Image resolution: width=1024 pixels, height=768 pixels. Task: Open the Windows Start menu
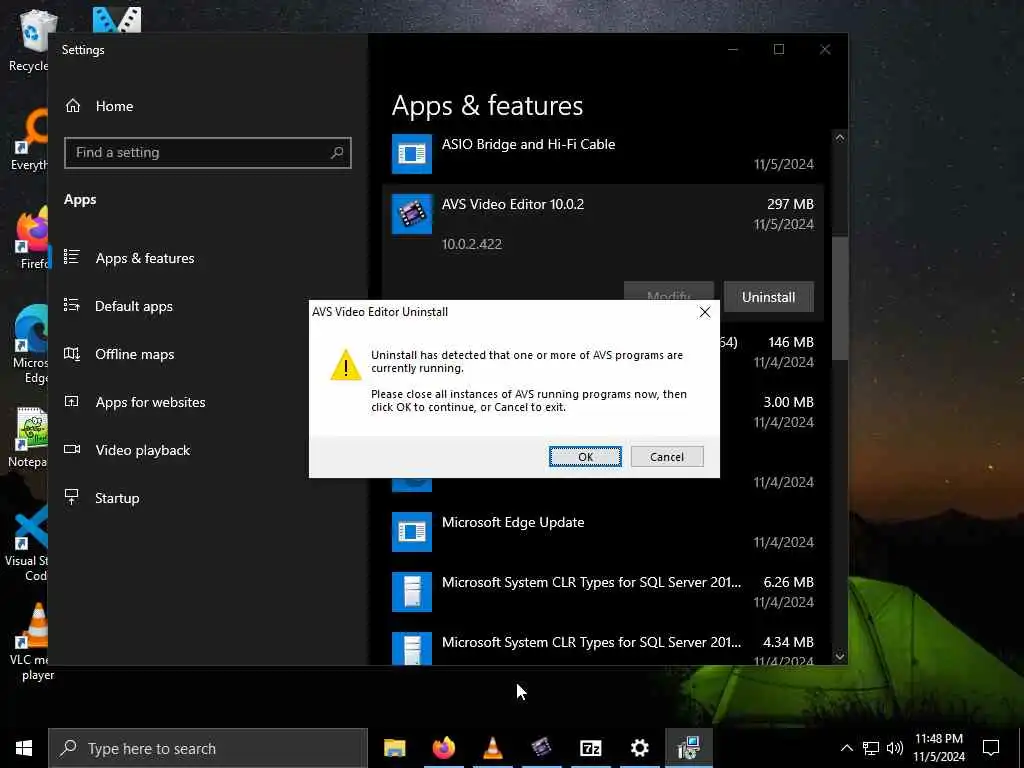[x=24, y=748]
